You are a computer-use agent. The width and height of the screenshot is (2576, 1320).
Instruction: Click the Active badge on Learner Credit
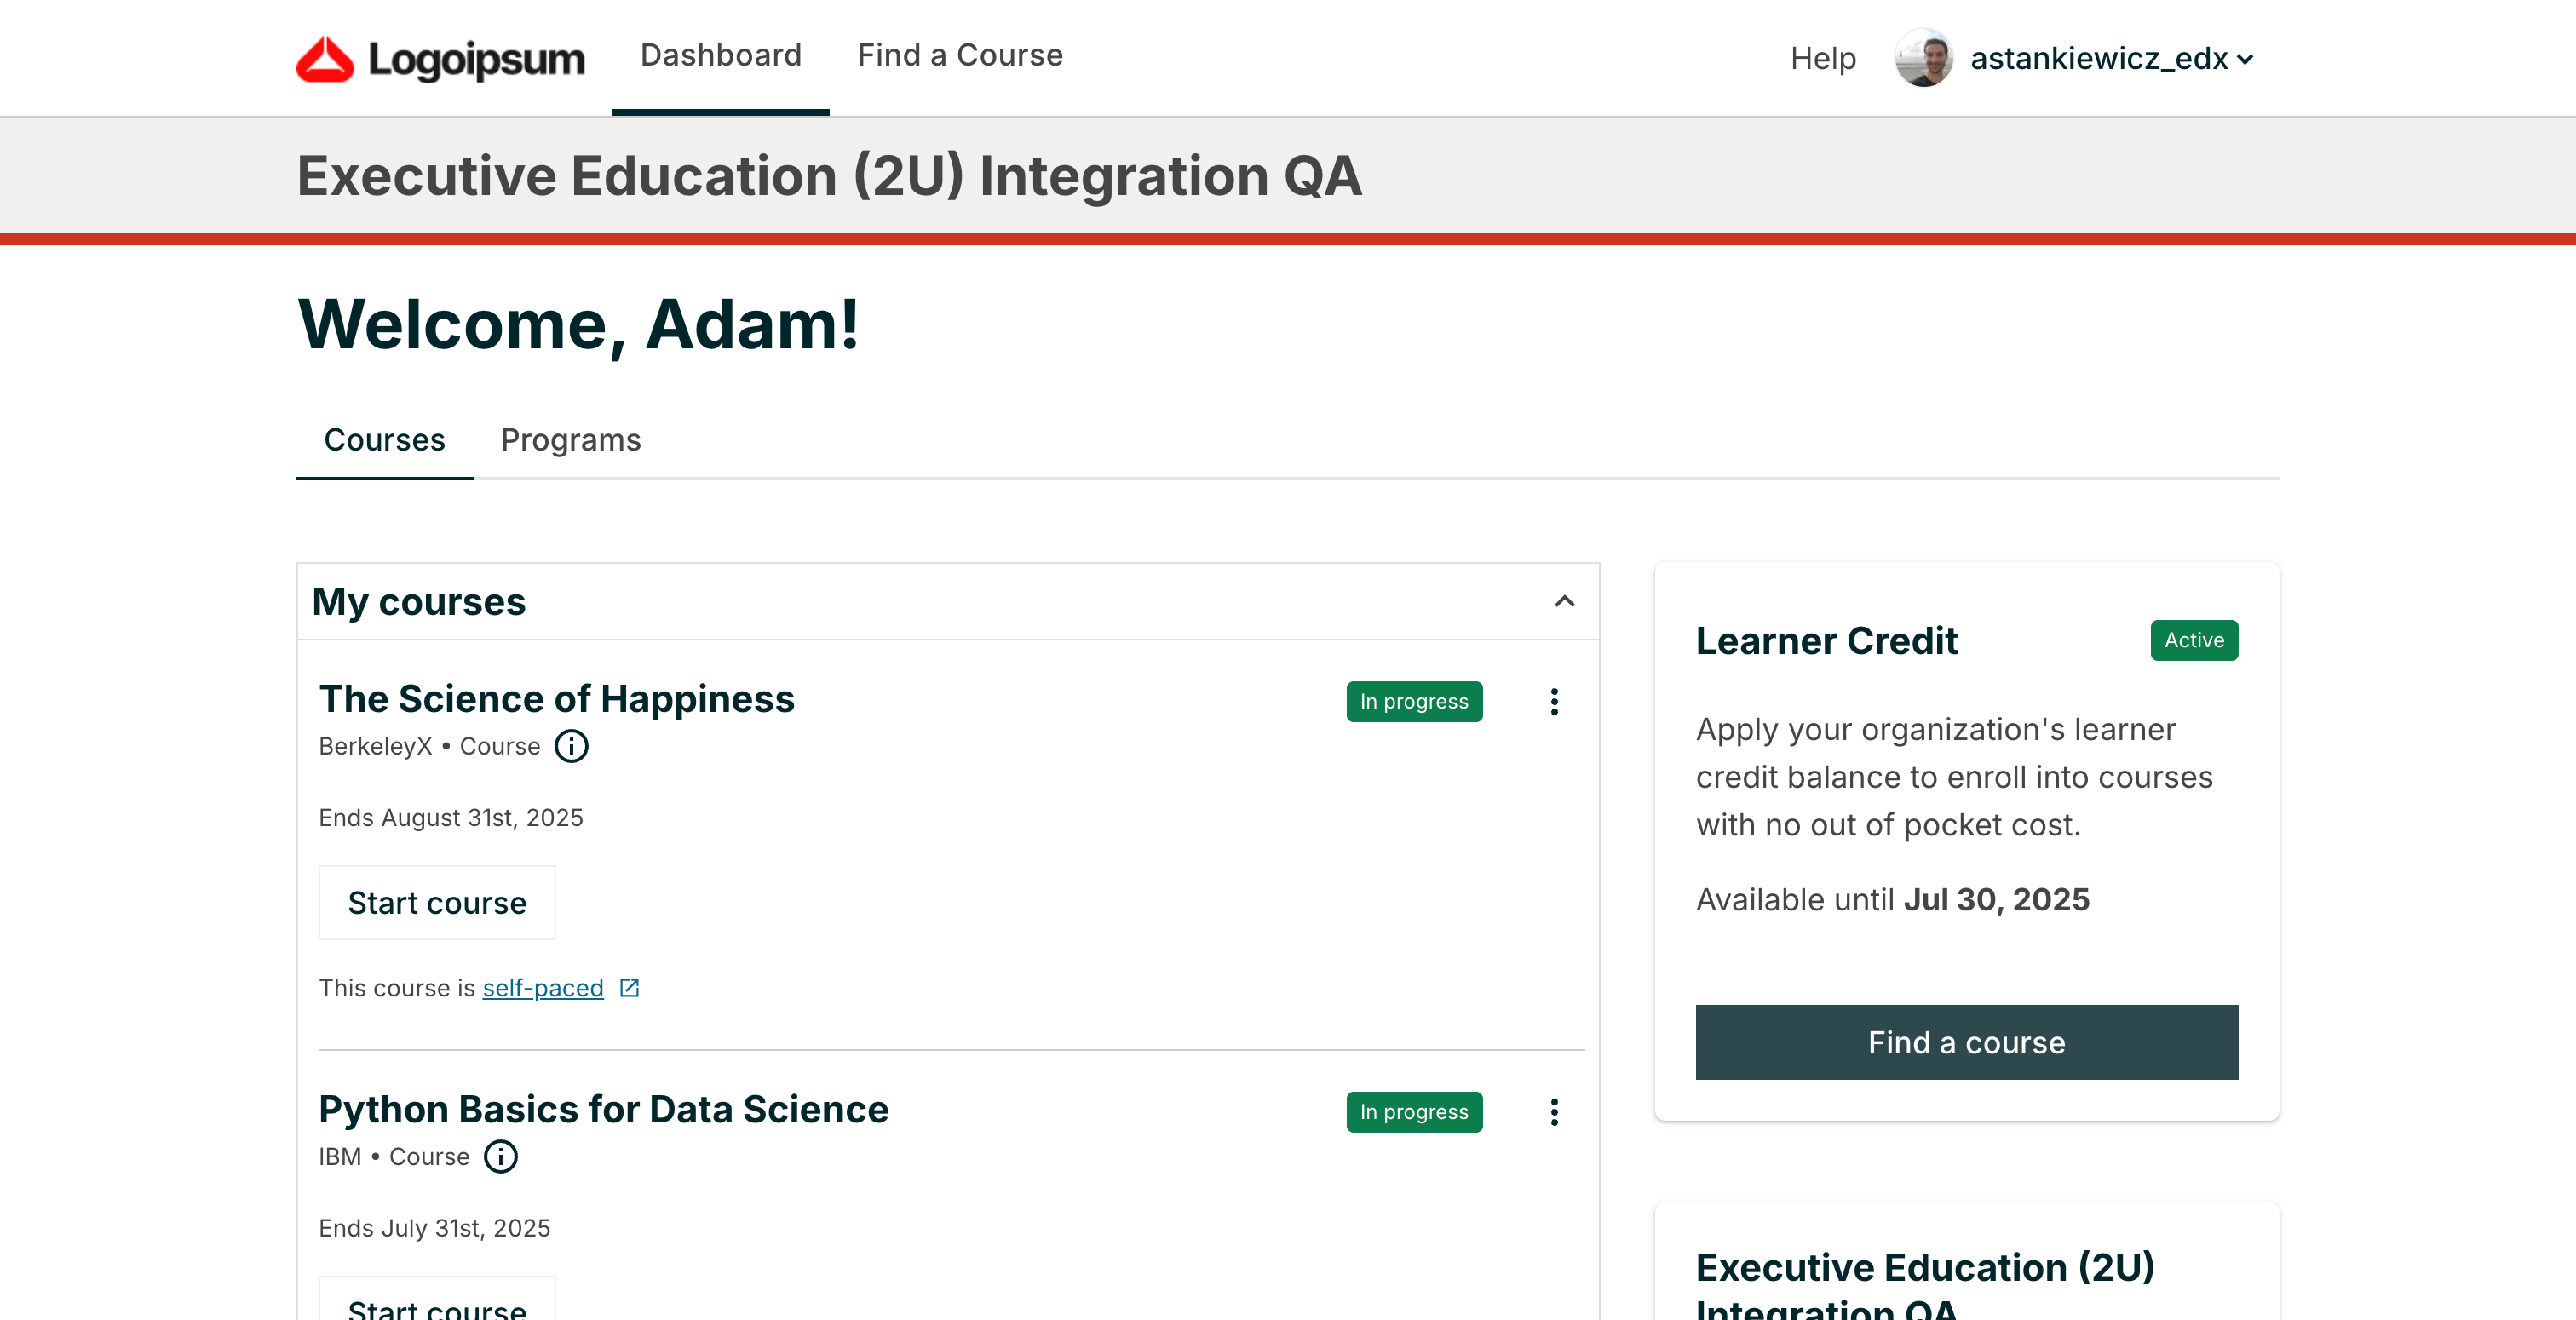2194,640
